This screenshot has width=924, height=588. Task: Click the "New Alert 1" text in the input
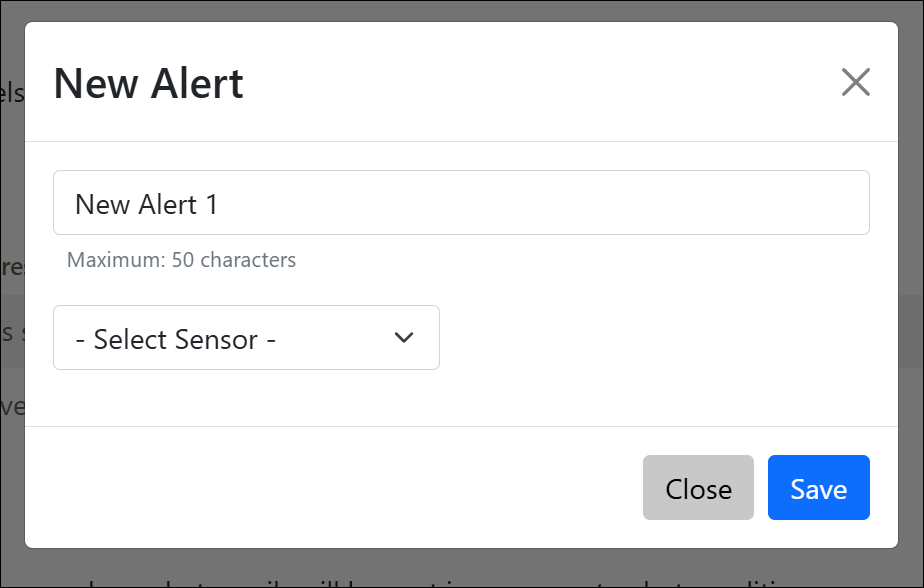click(x=146, y=205)
